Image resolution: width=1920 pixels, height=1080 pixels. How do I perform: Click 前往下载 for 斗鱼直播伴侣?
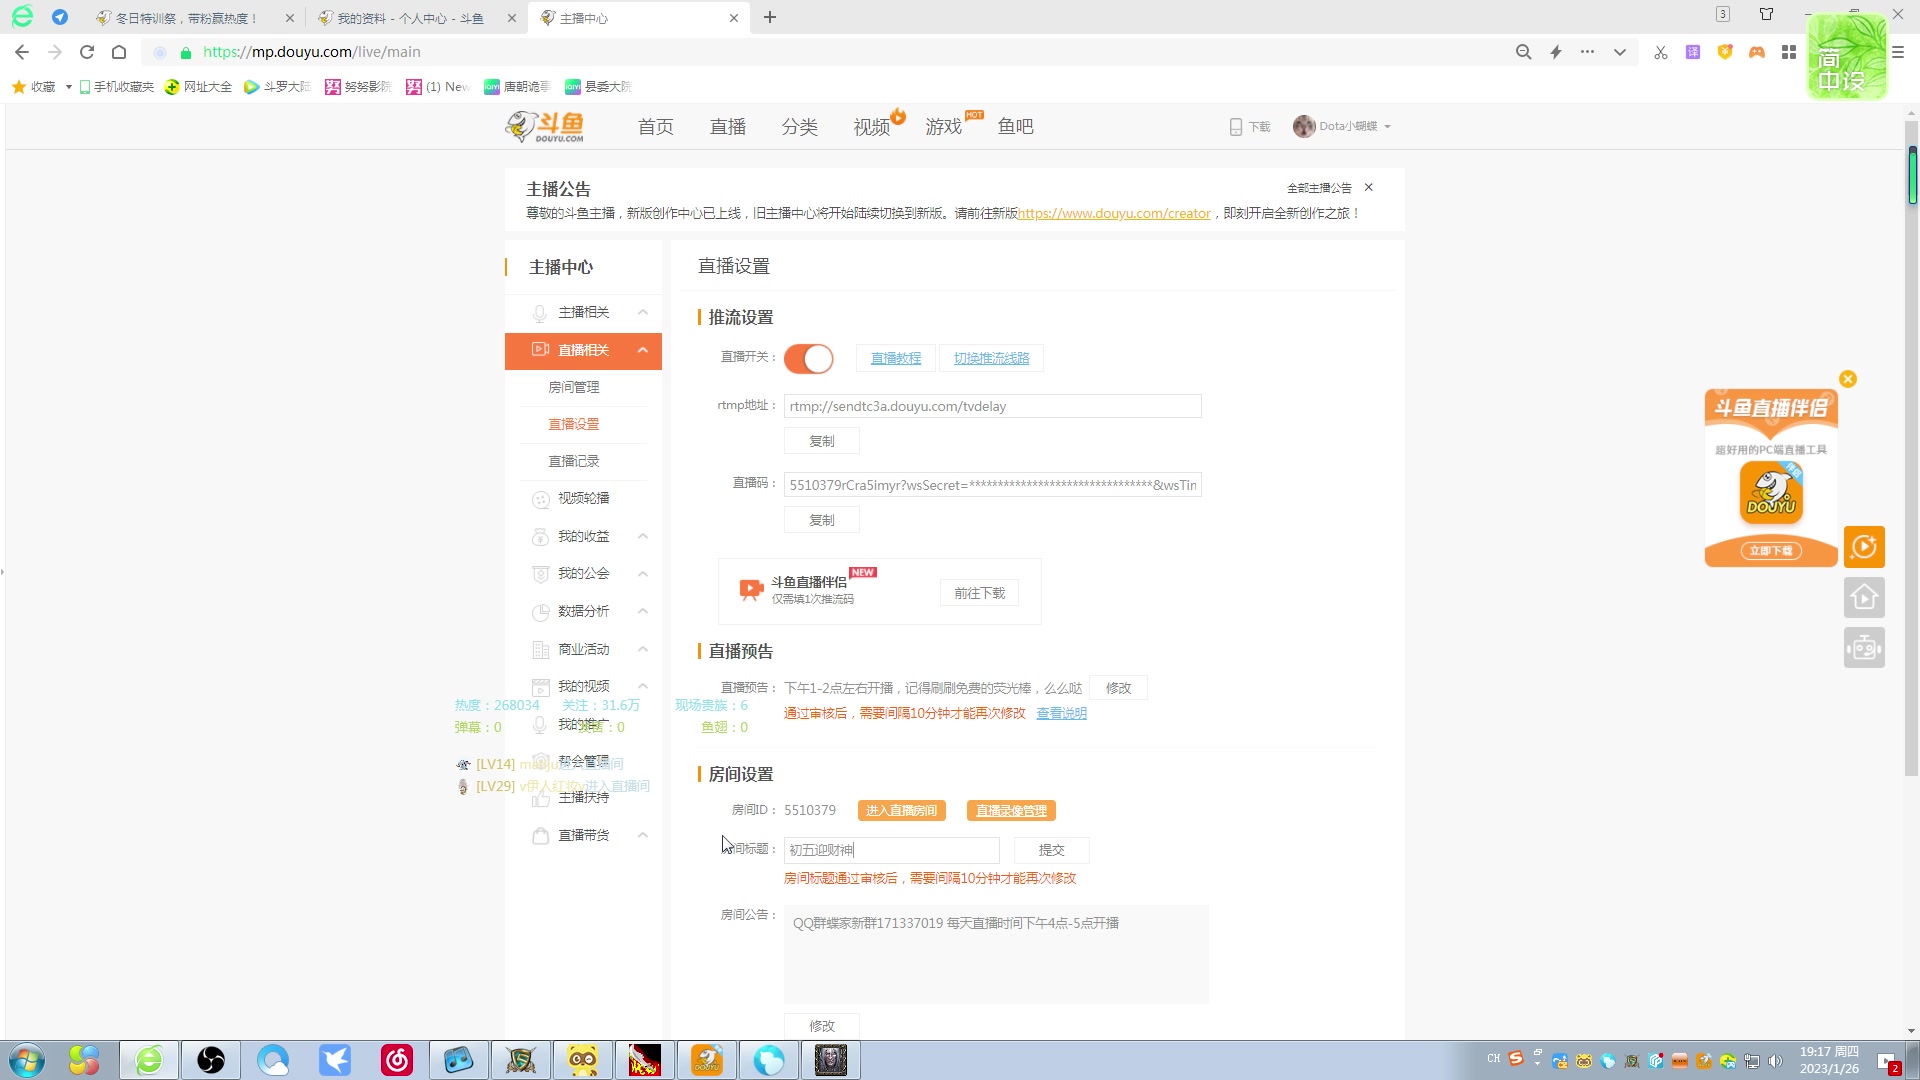click(x=979, y=593)
